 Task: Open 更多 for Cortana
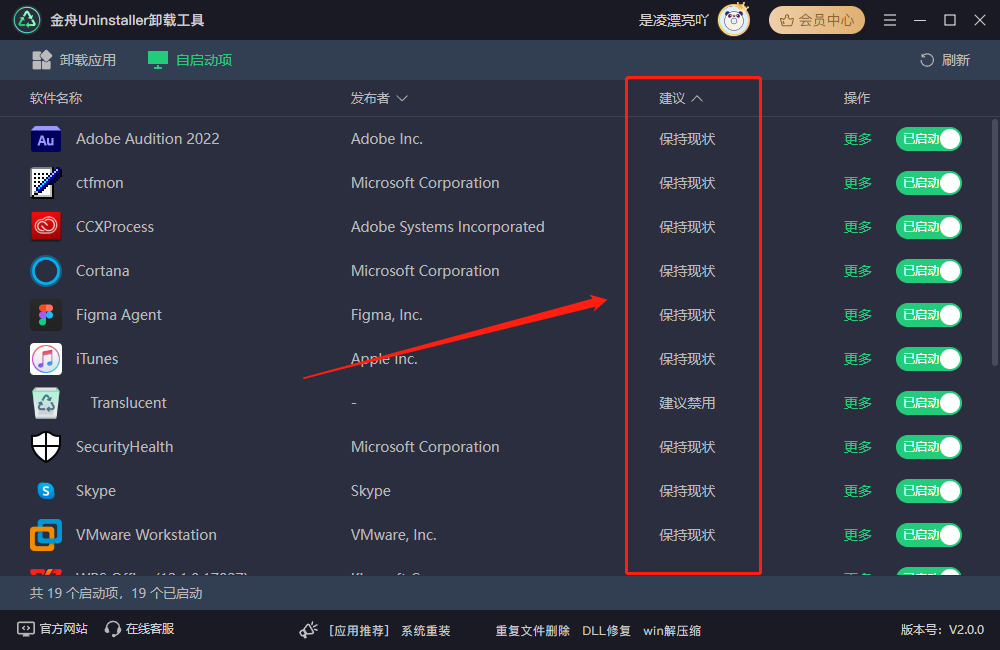point(857,271)
